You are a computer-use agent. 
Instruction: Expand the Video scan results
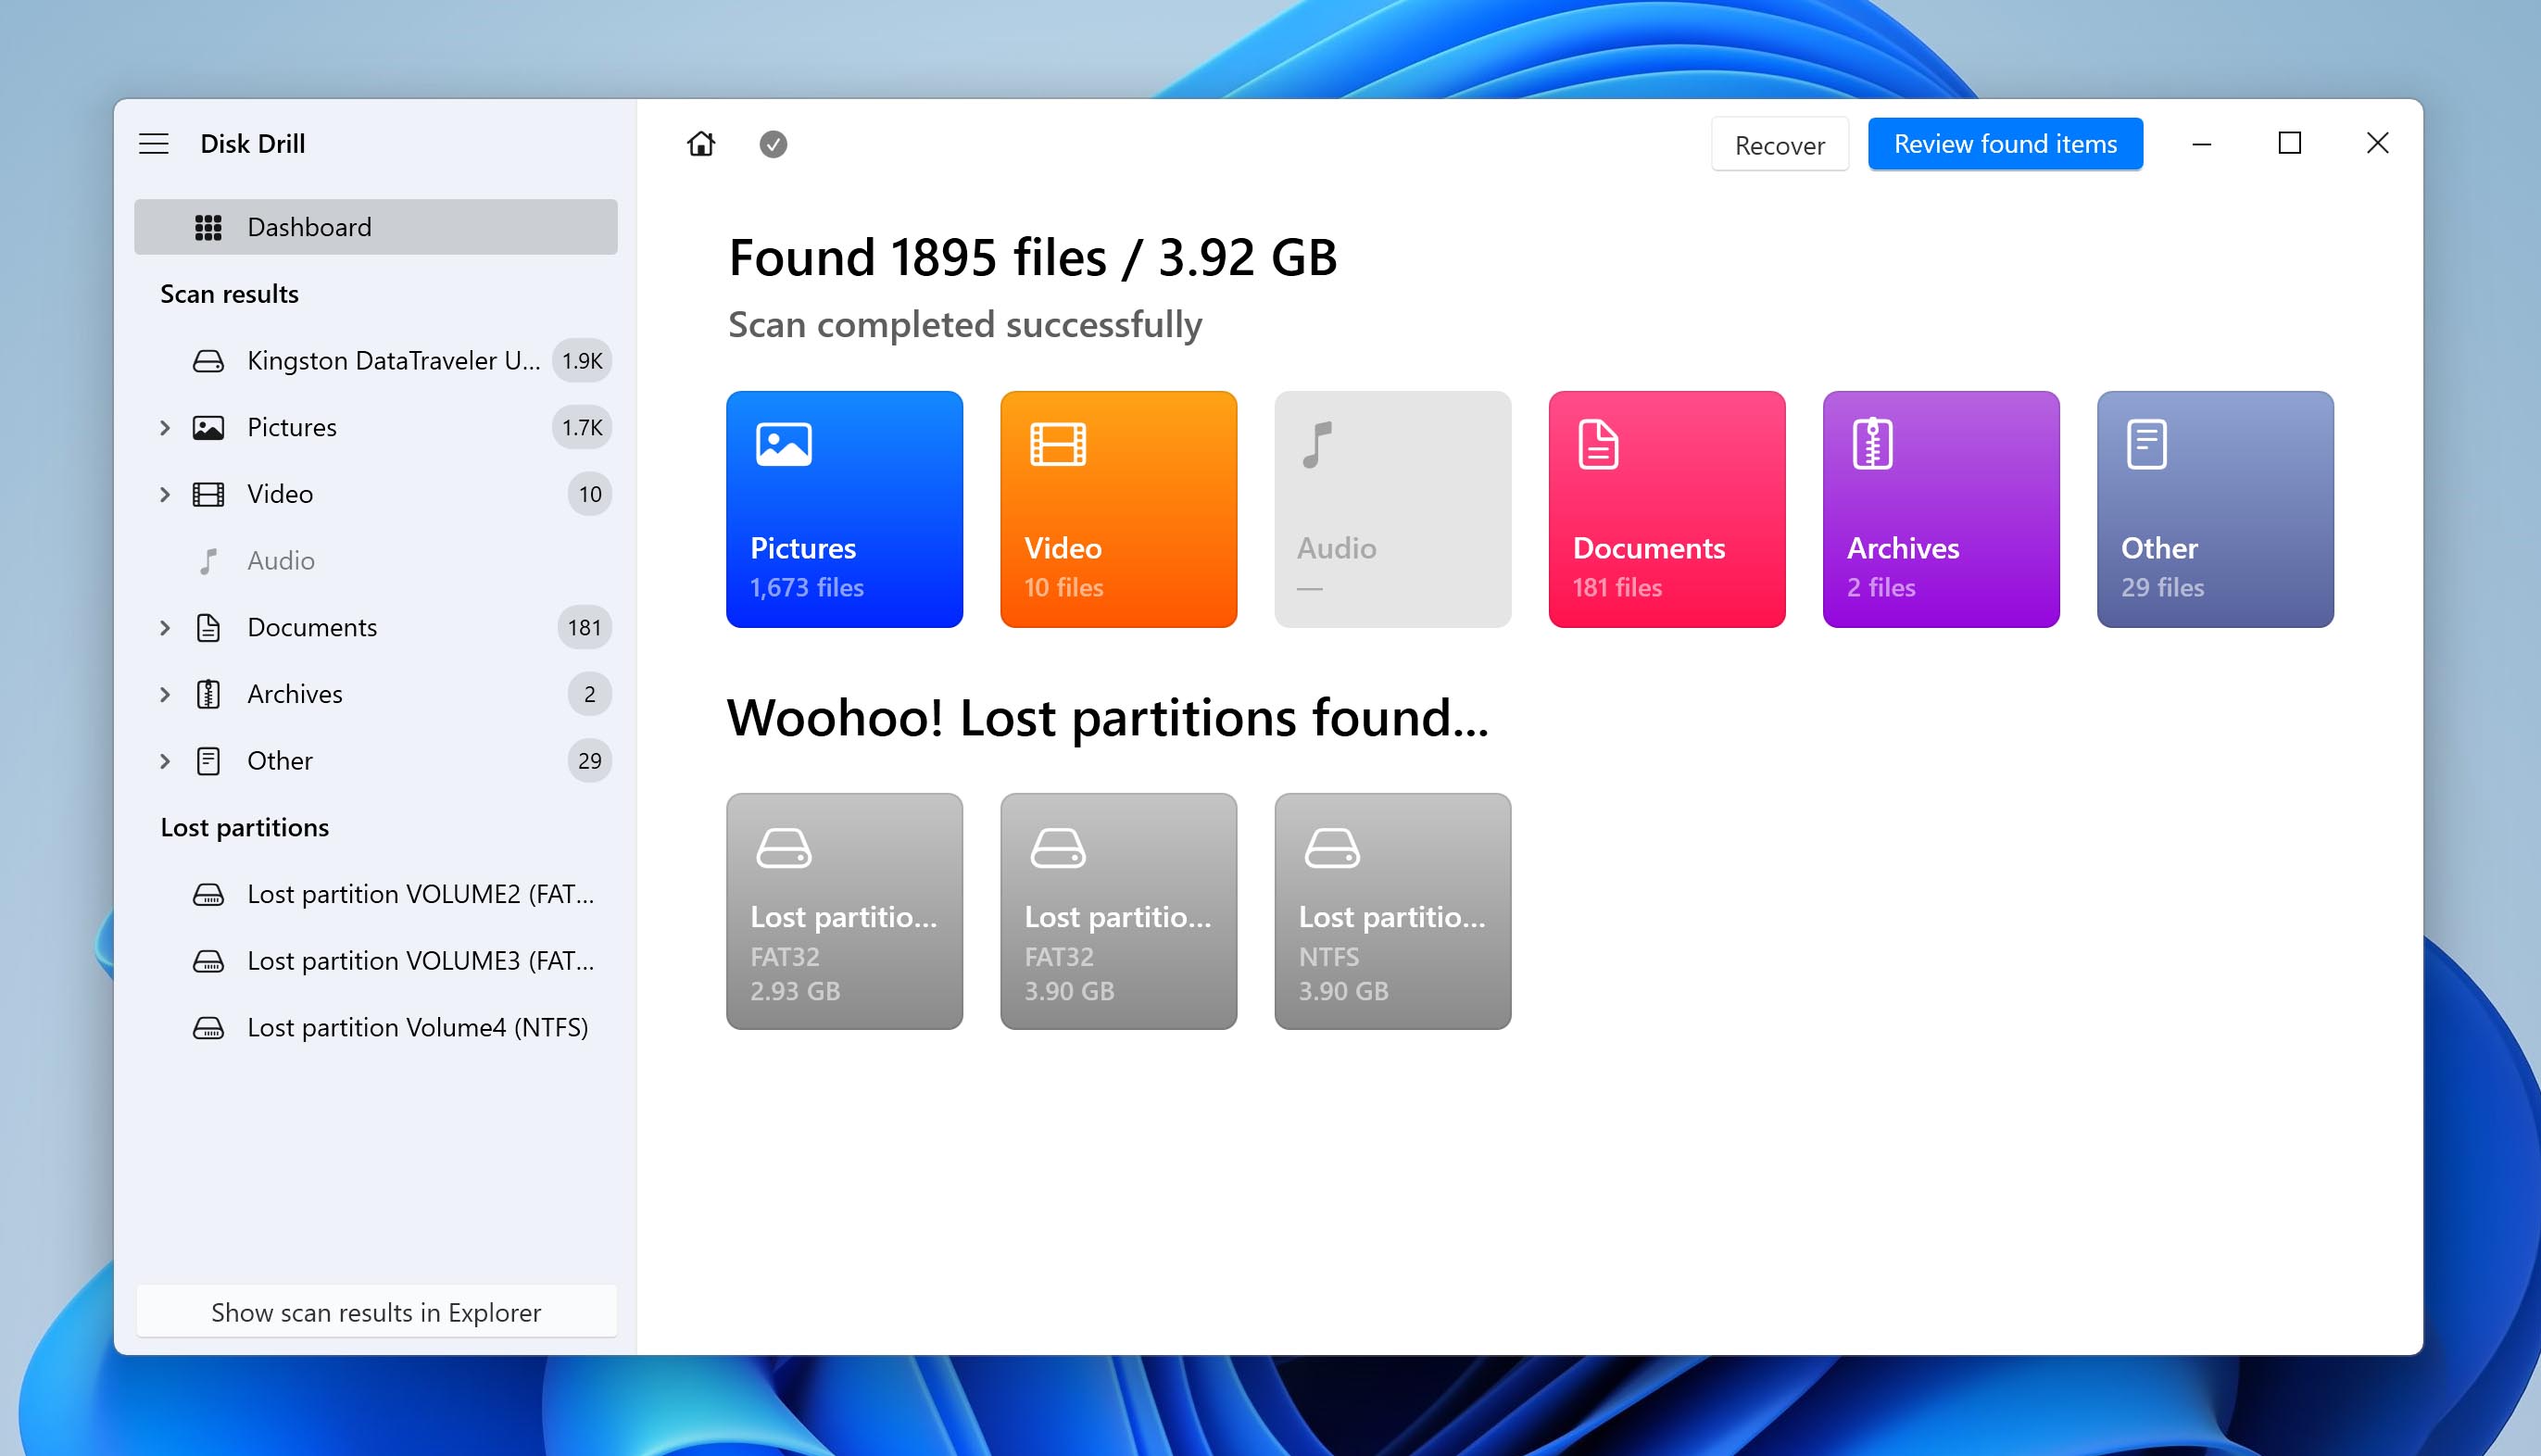(x=164, y=494)
